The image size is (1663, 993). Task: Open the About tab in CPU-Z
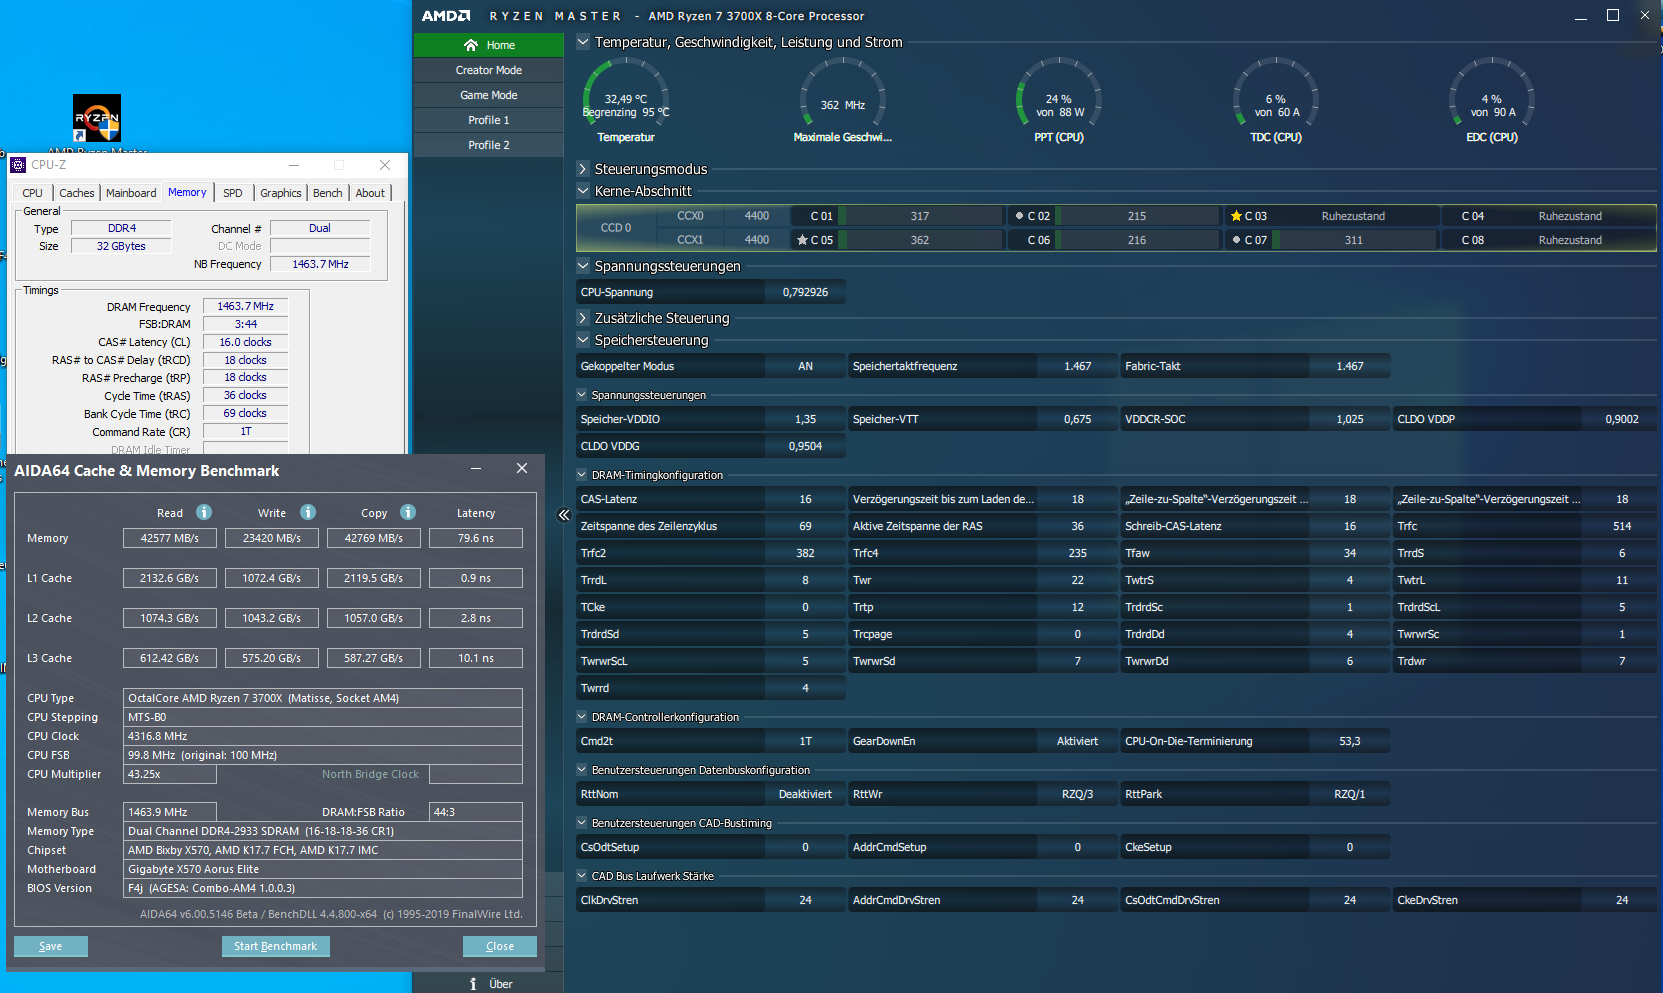pos(370,193)
